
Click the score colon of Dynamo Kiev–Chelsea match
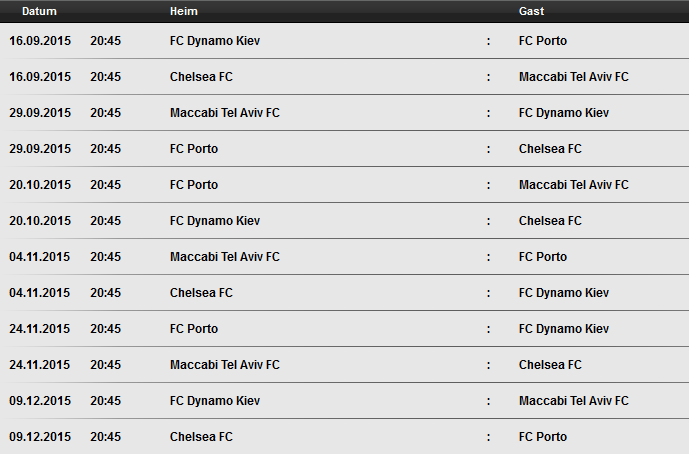(488, 221)
